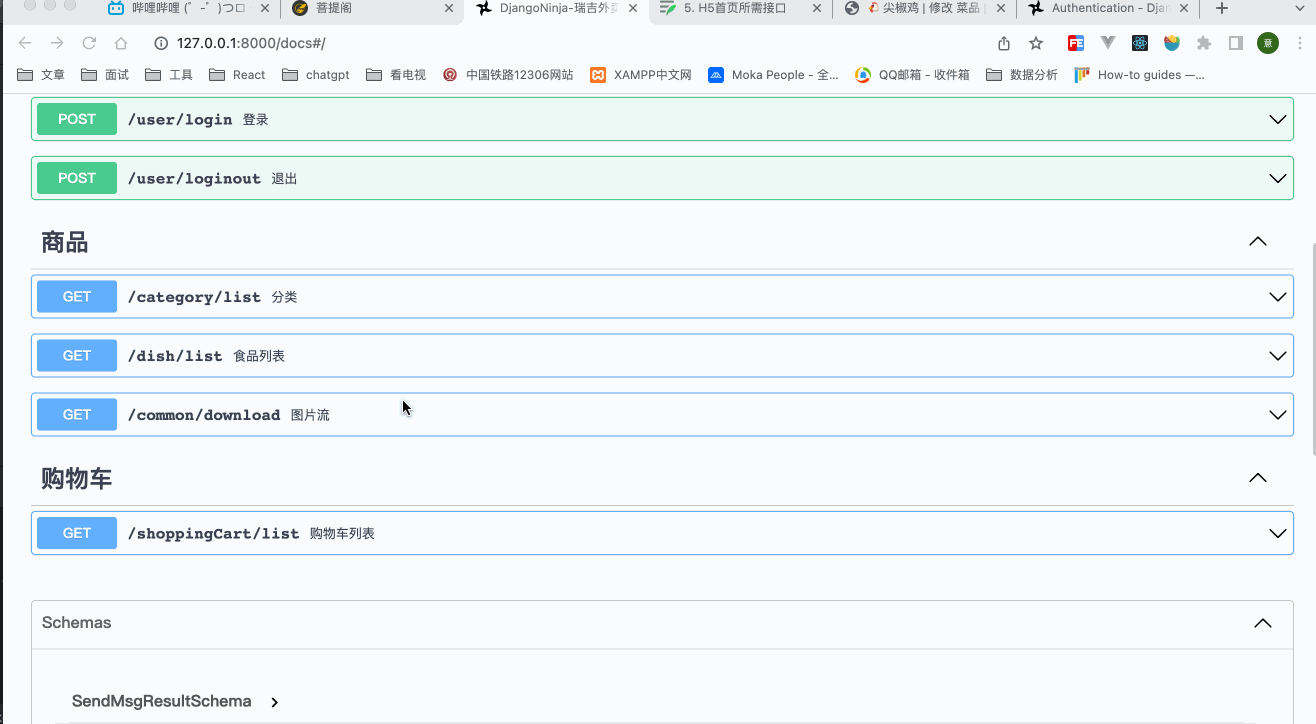Share this page via the share icon
The height and width of the screenshot is (724, 1316).
(1004, 43)
